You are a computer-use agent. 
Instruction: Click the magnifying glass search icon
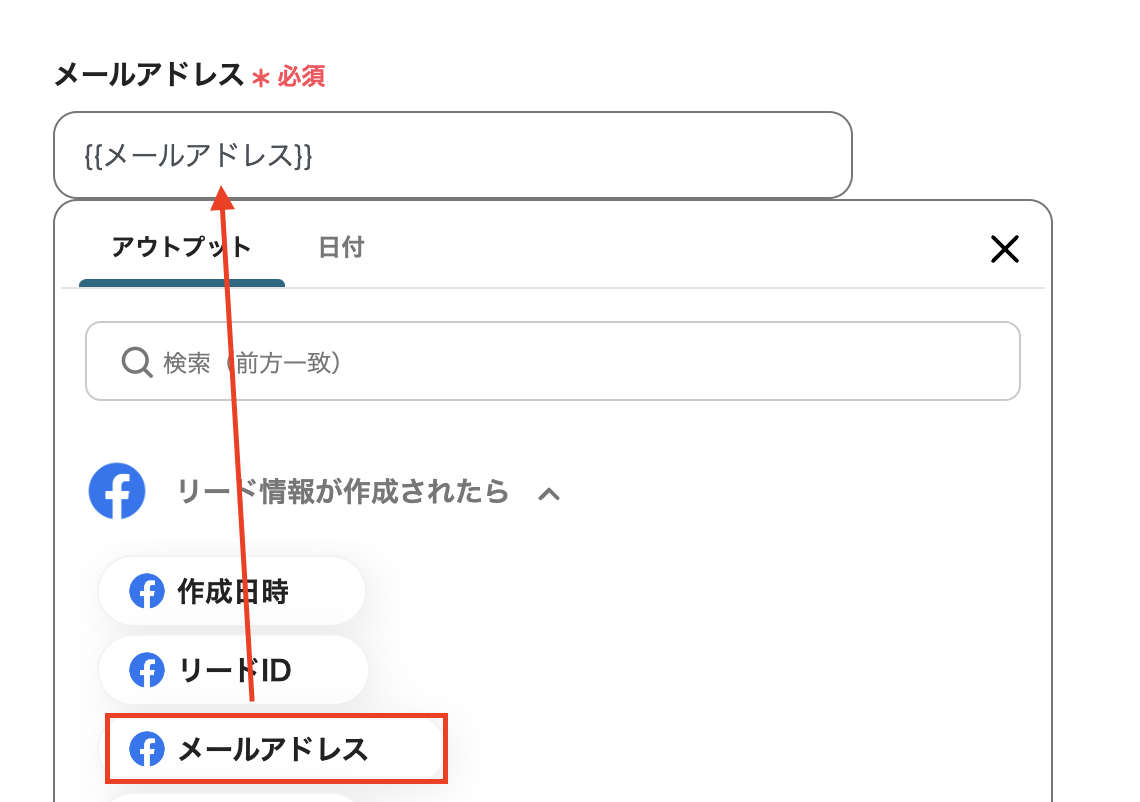coord(136,361)
